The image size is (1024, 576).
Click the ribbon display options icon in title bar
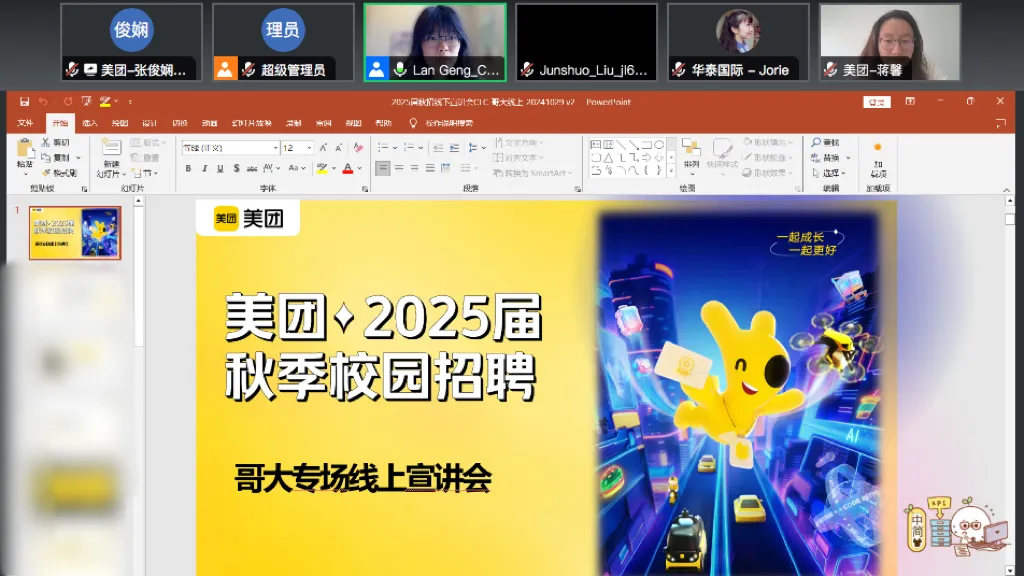tap(910, 101)
